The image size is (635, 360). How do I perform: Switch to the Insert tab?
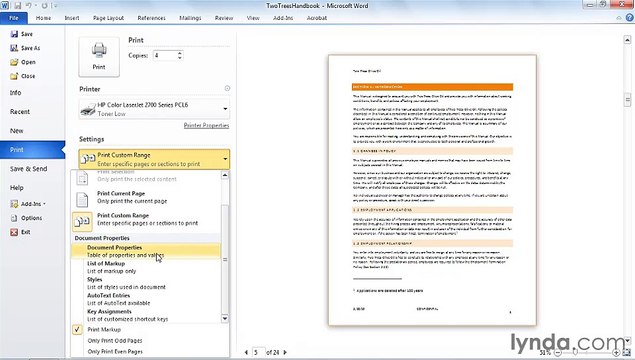pyautogui.click(x=72, y=18)
